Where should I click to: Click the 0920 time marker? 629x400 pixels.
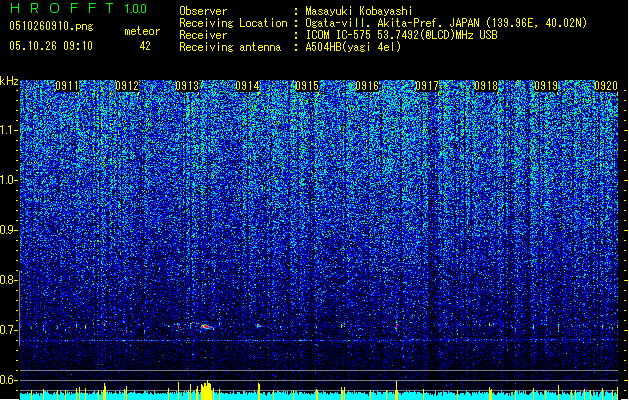pyautogui.click(x=606, y=86)
